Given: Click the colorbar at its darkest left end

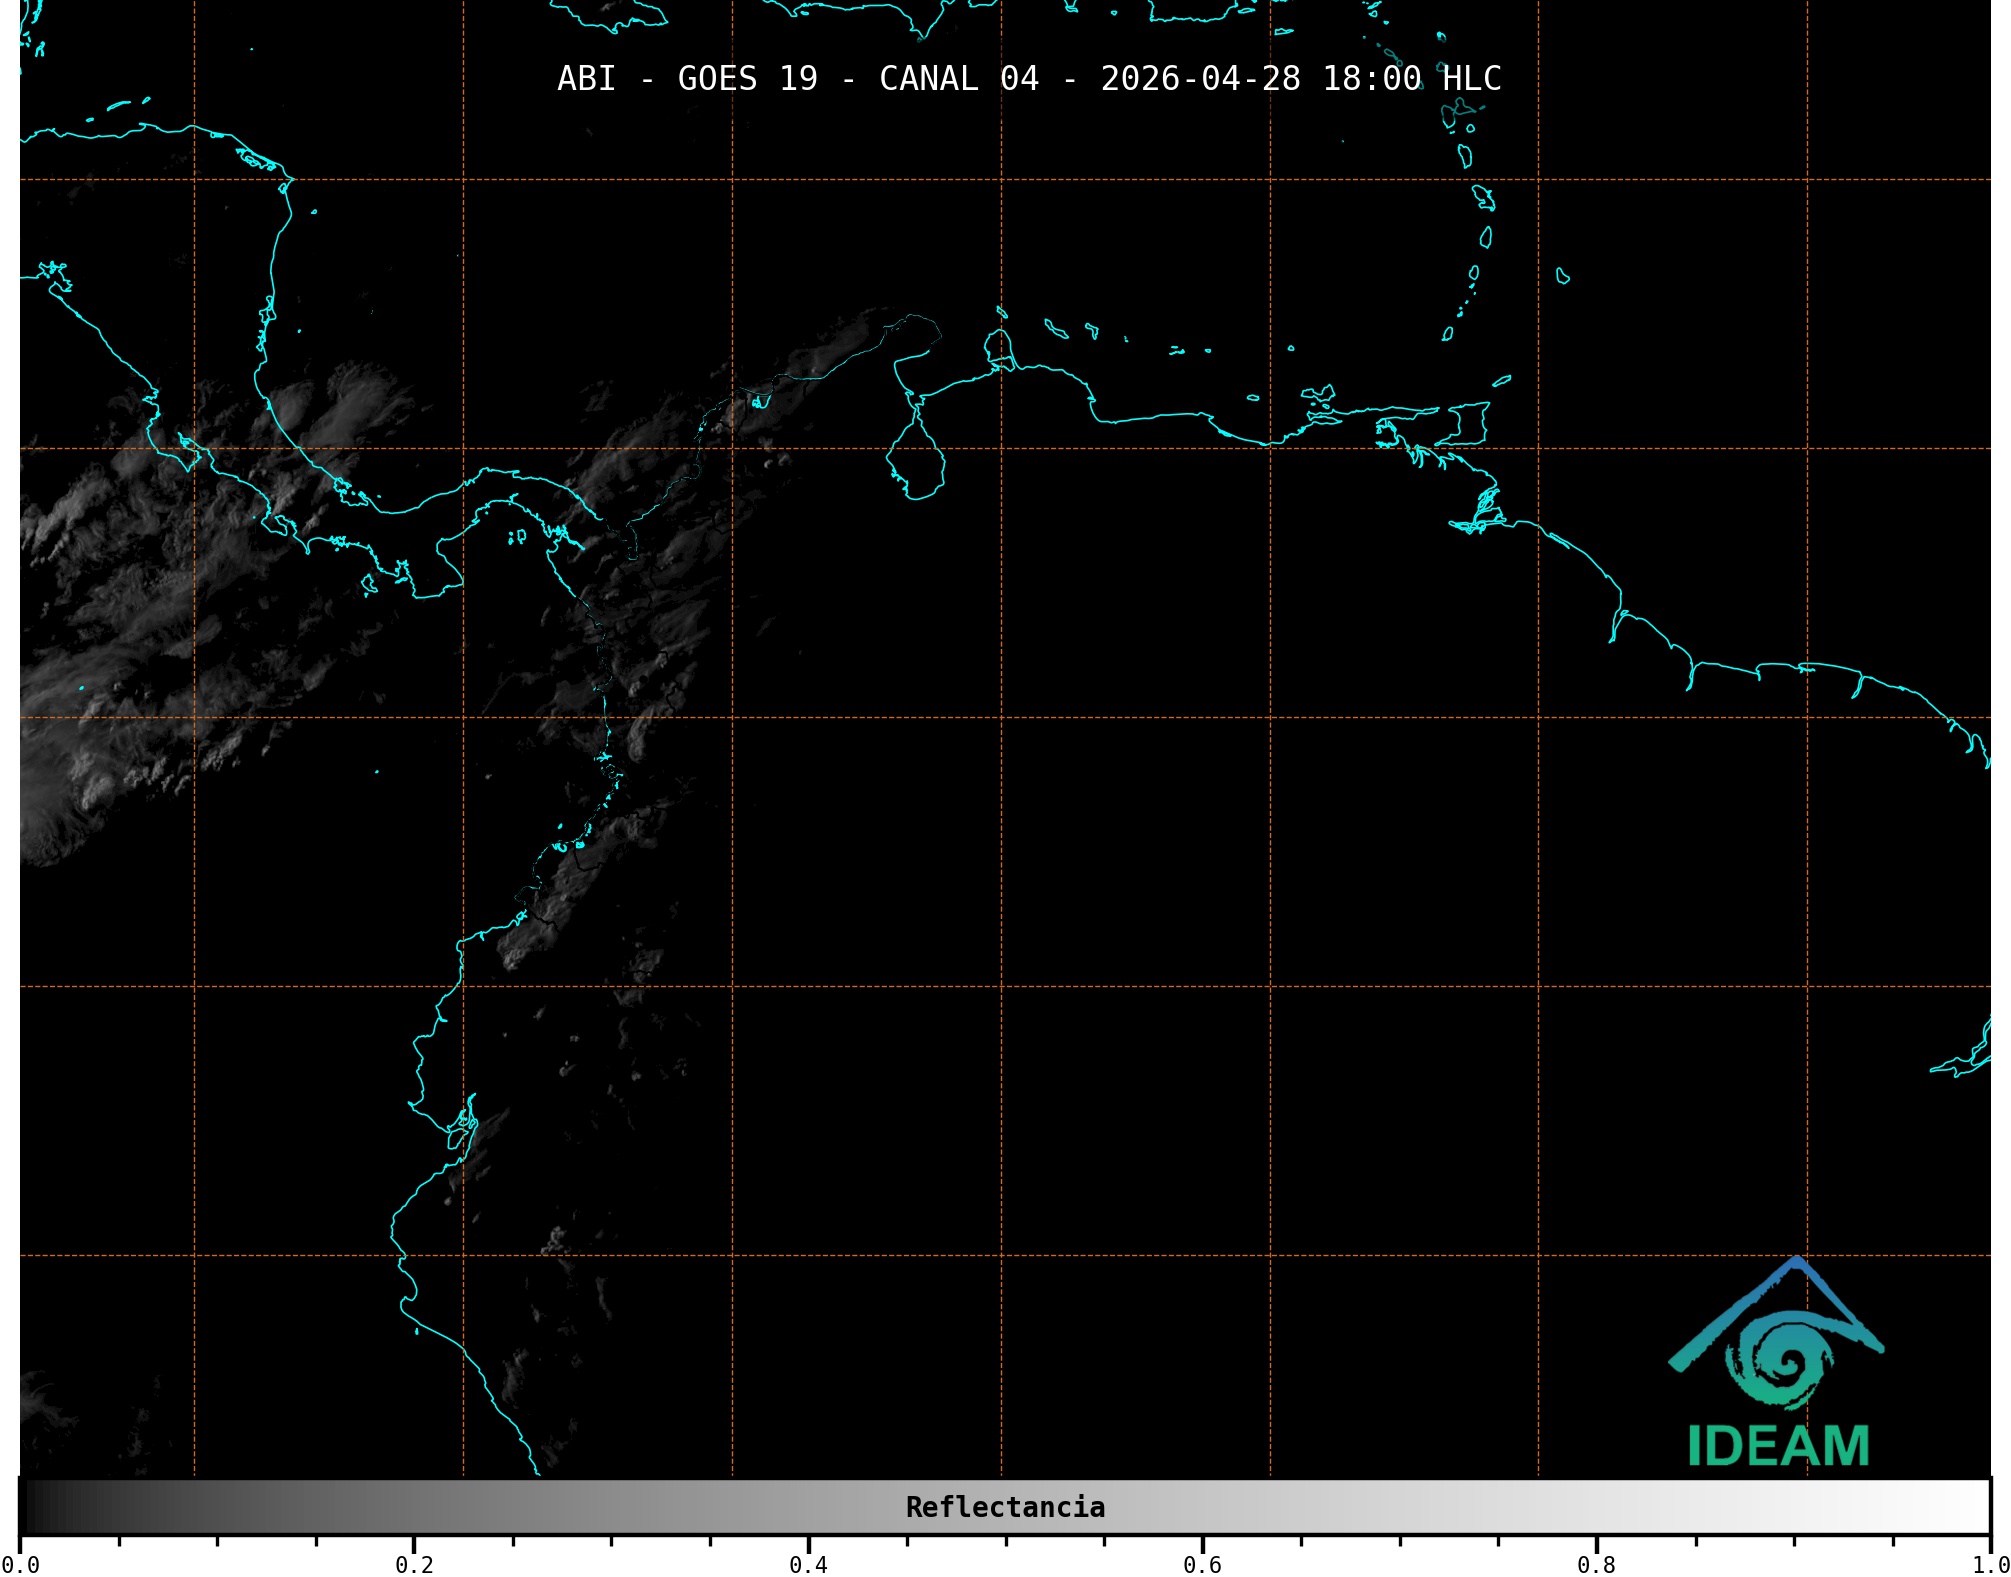Looking at the screenshot, I should (30, 1507).
